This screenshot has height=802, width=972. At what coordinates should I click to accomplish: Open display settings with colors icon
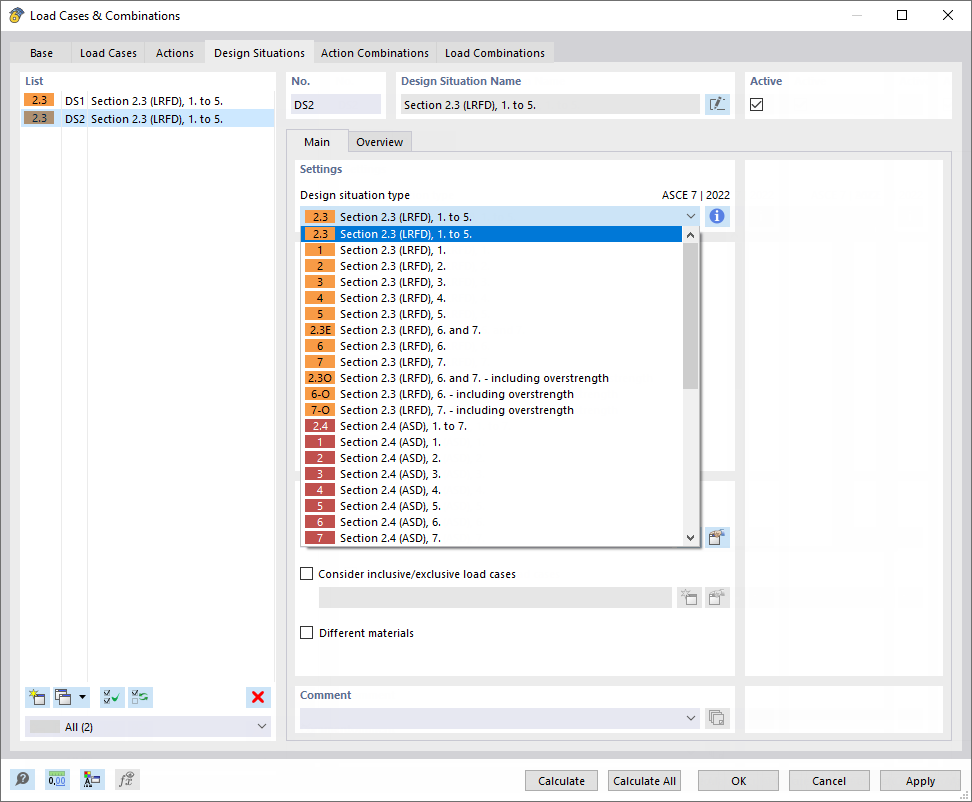coord(92,779)
